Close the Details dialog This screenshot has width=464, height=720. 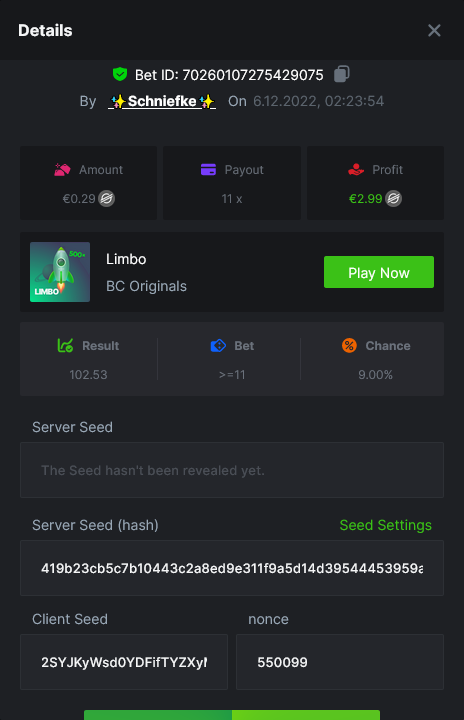(434, 30)
